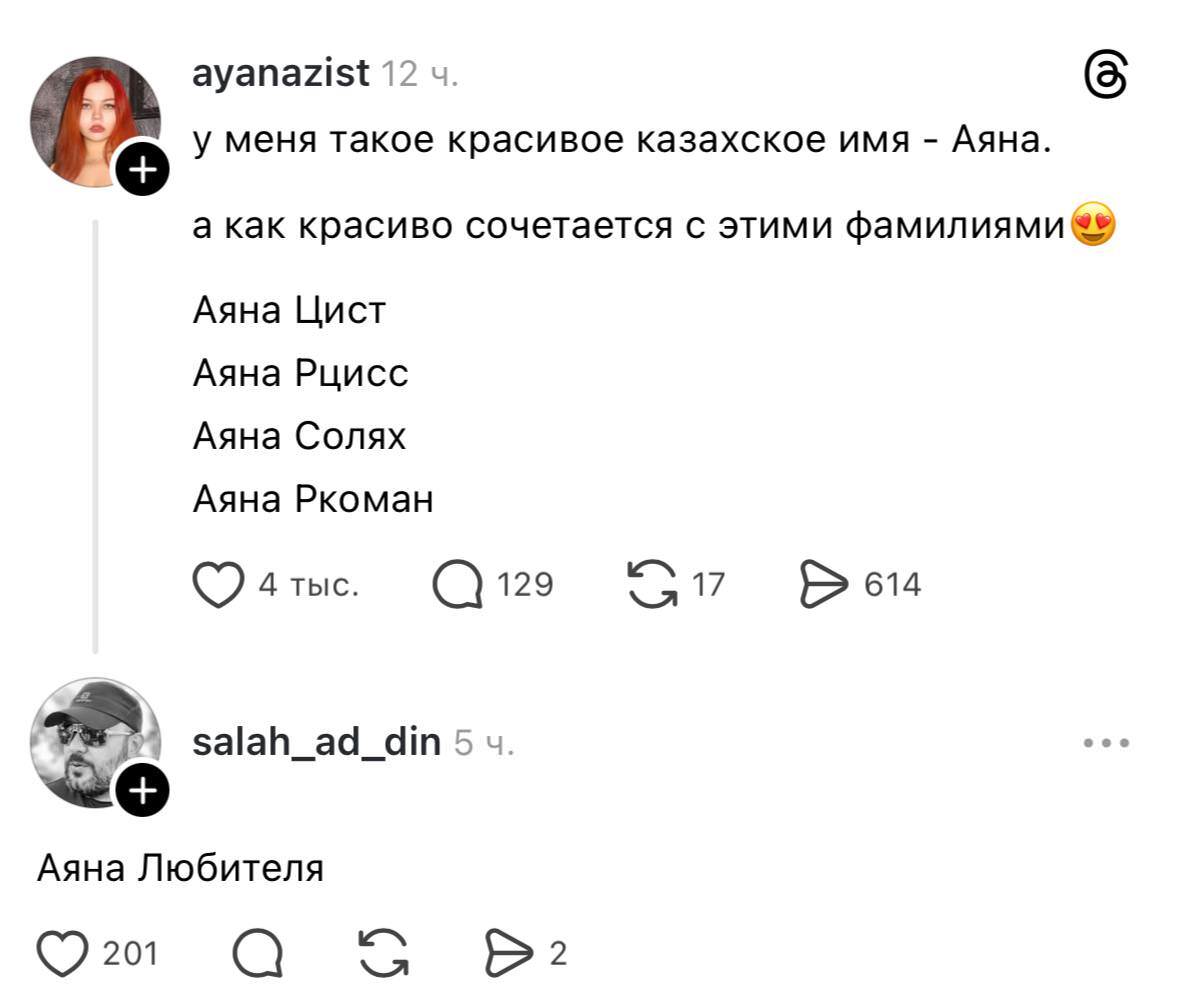Open the three-dot menu on salah_ad_din reply
Viewport: 1178px width, 1004px height.
[x=1107, y=743]
